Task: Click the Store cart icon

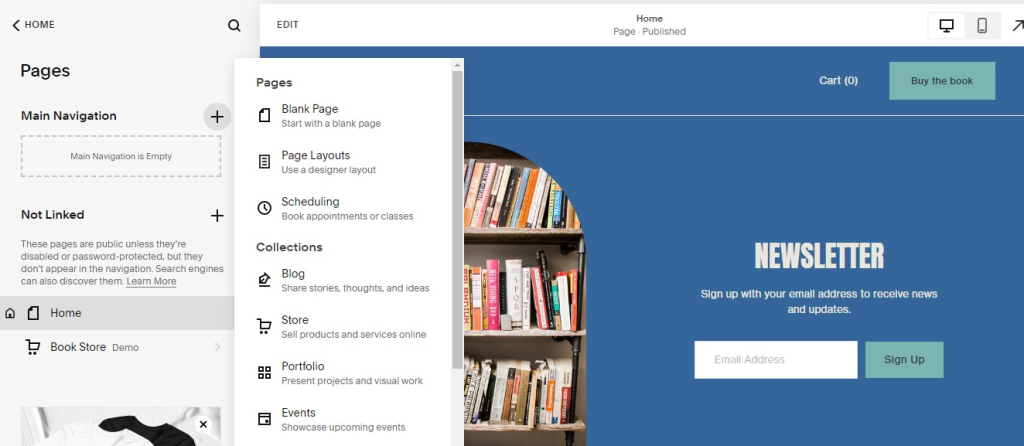Action: coord(264,327)
